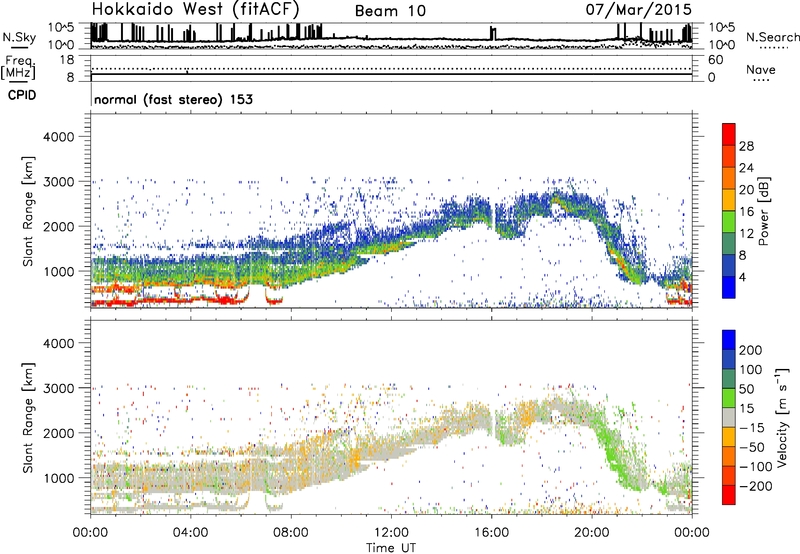Select the '04:00' time tick label

pos(190,533)
